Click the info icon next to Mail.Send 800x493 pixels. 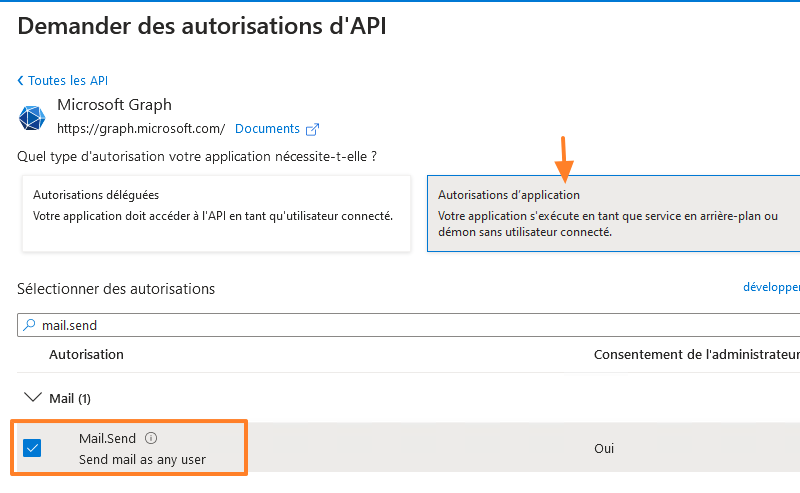pyautogui.click(x=151, y=438)
